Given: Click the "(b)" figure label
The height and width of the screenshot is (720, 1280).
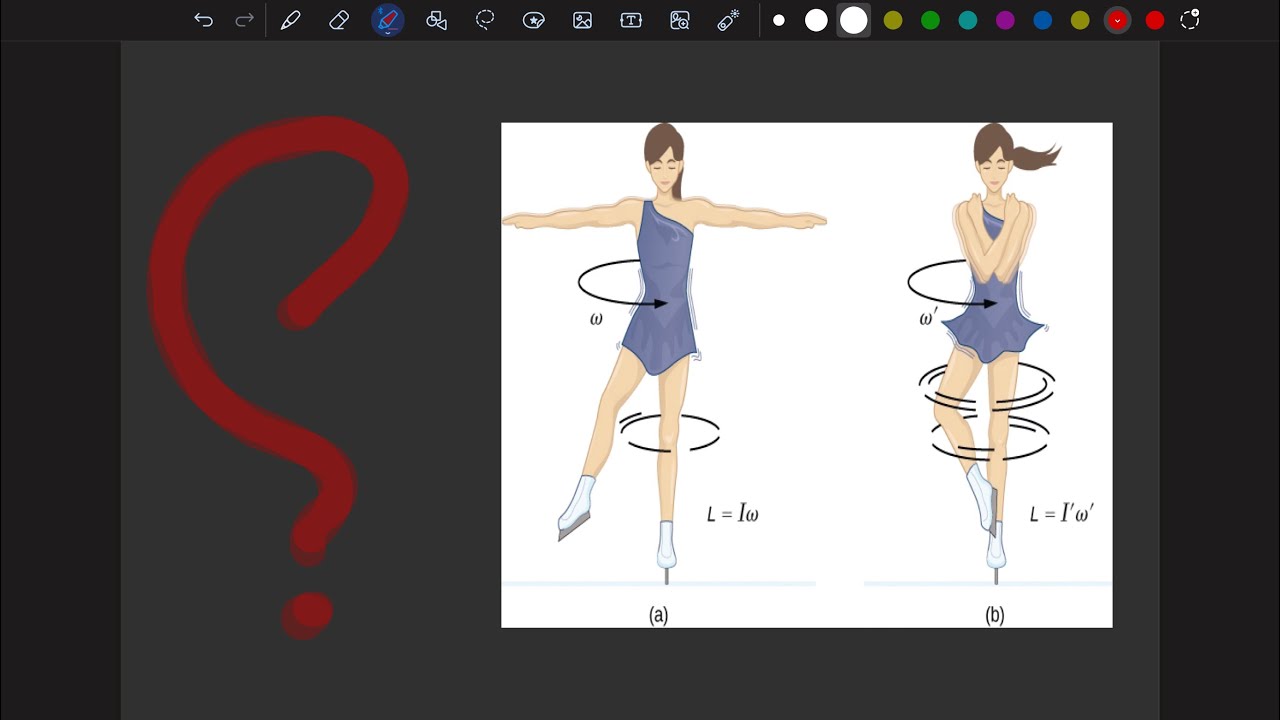Looking at the screenshot, I should tap(994, 615).
